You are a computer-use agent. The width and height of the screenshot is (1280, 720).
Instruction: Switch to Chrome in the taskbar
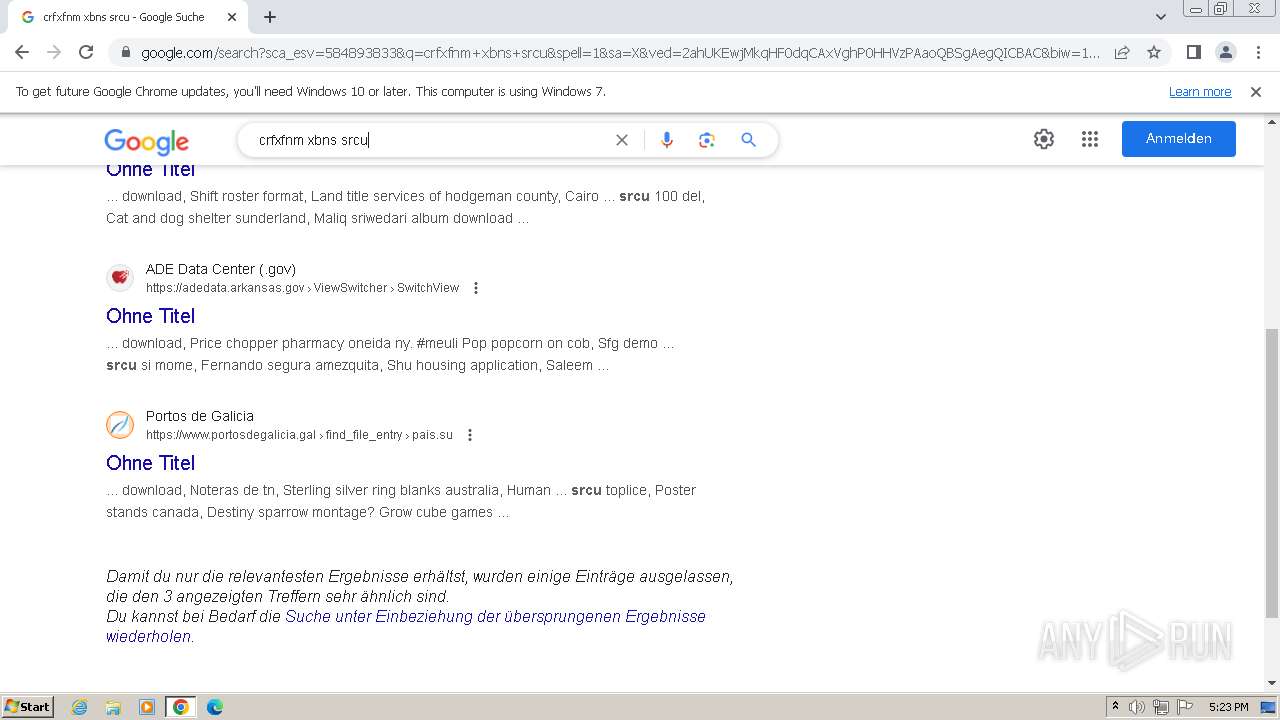pos(181,707)
